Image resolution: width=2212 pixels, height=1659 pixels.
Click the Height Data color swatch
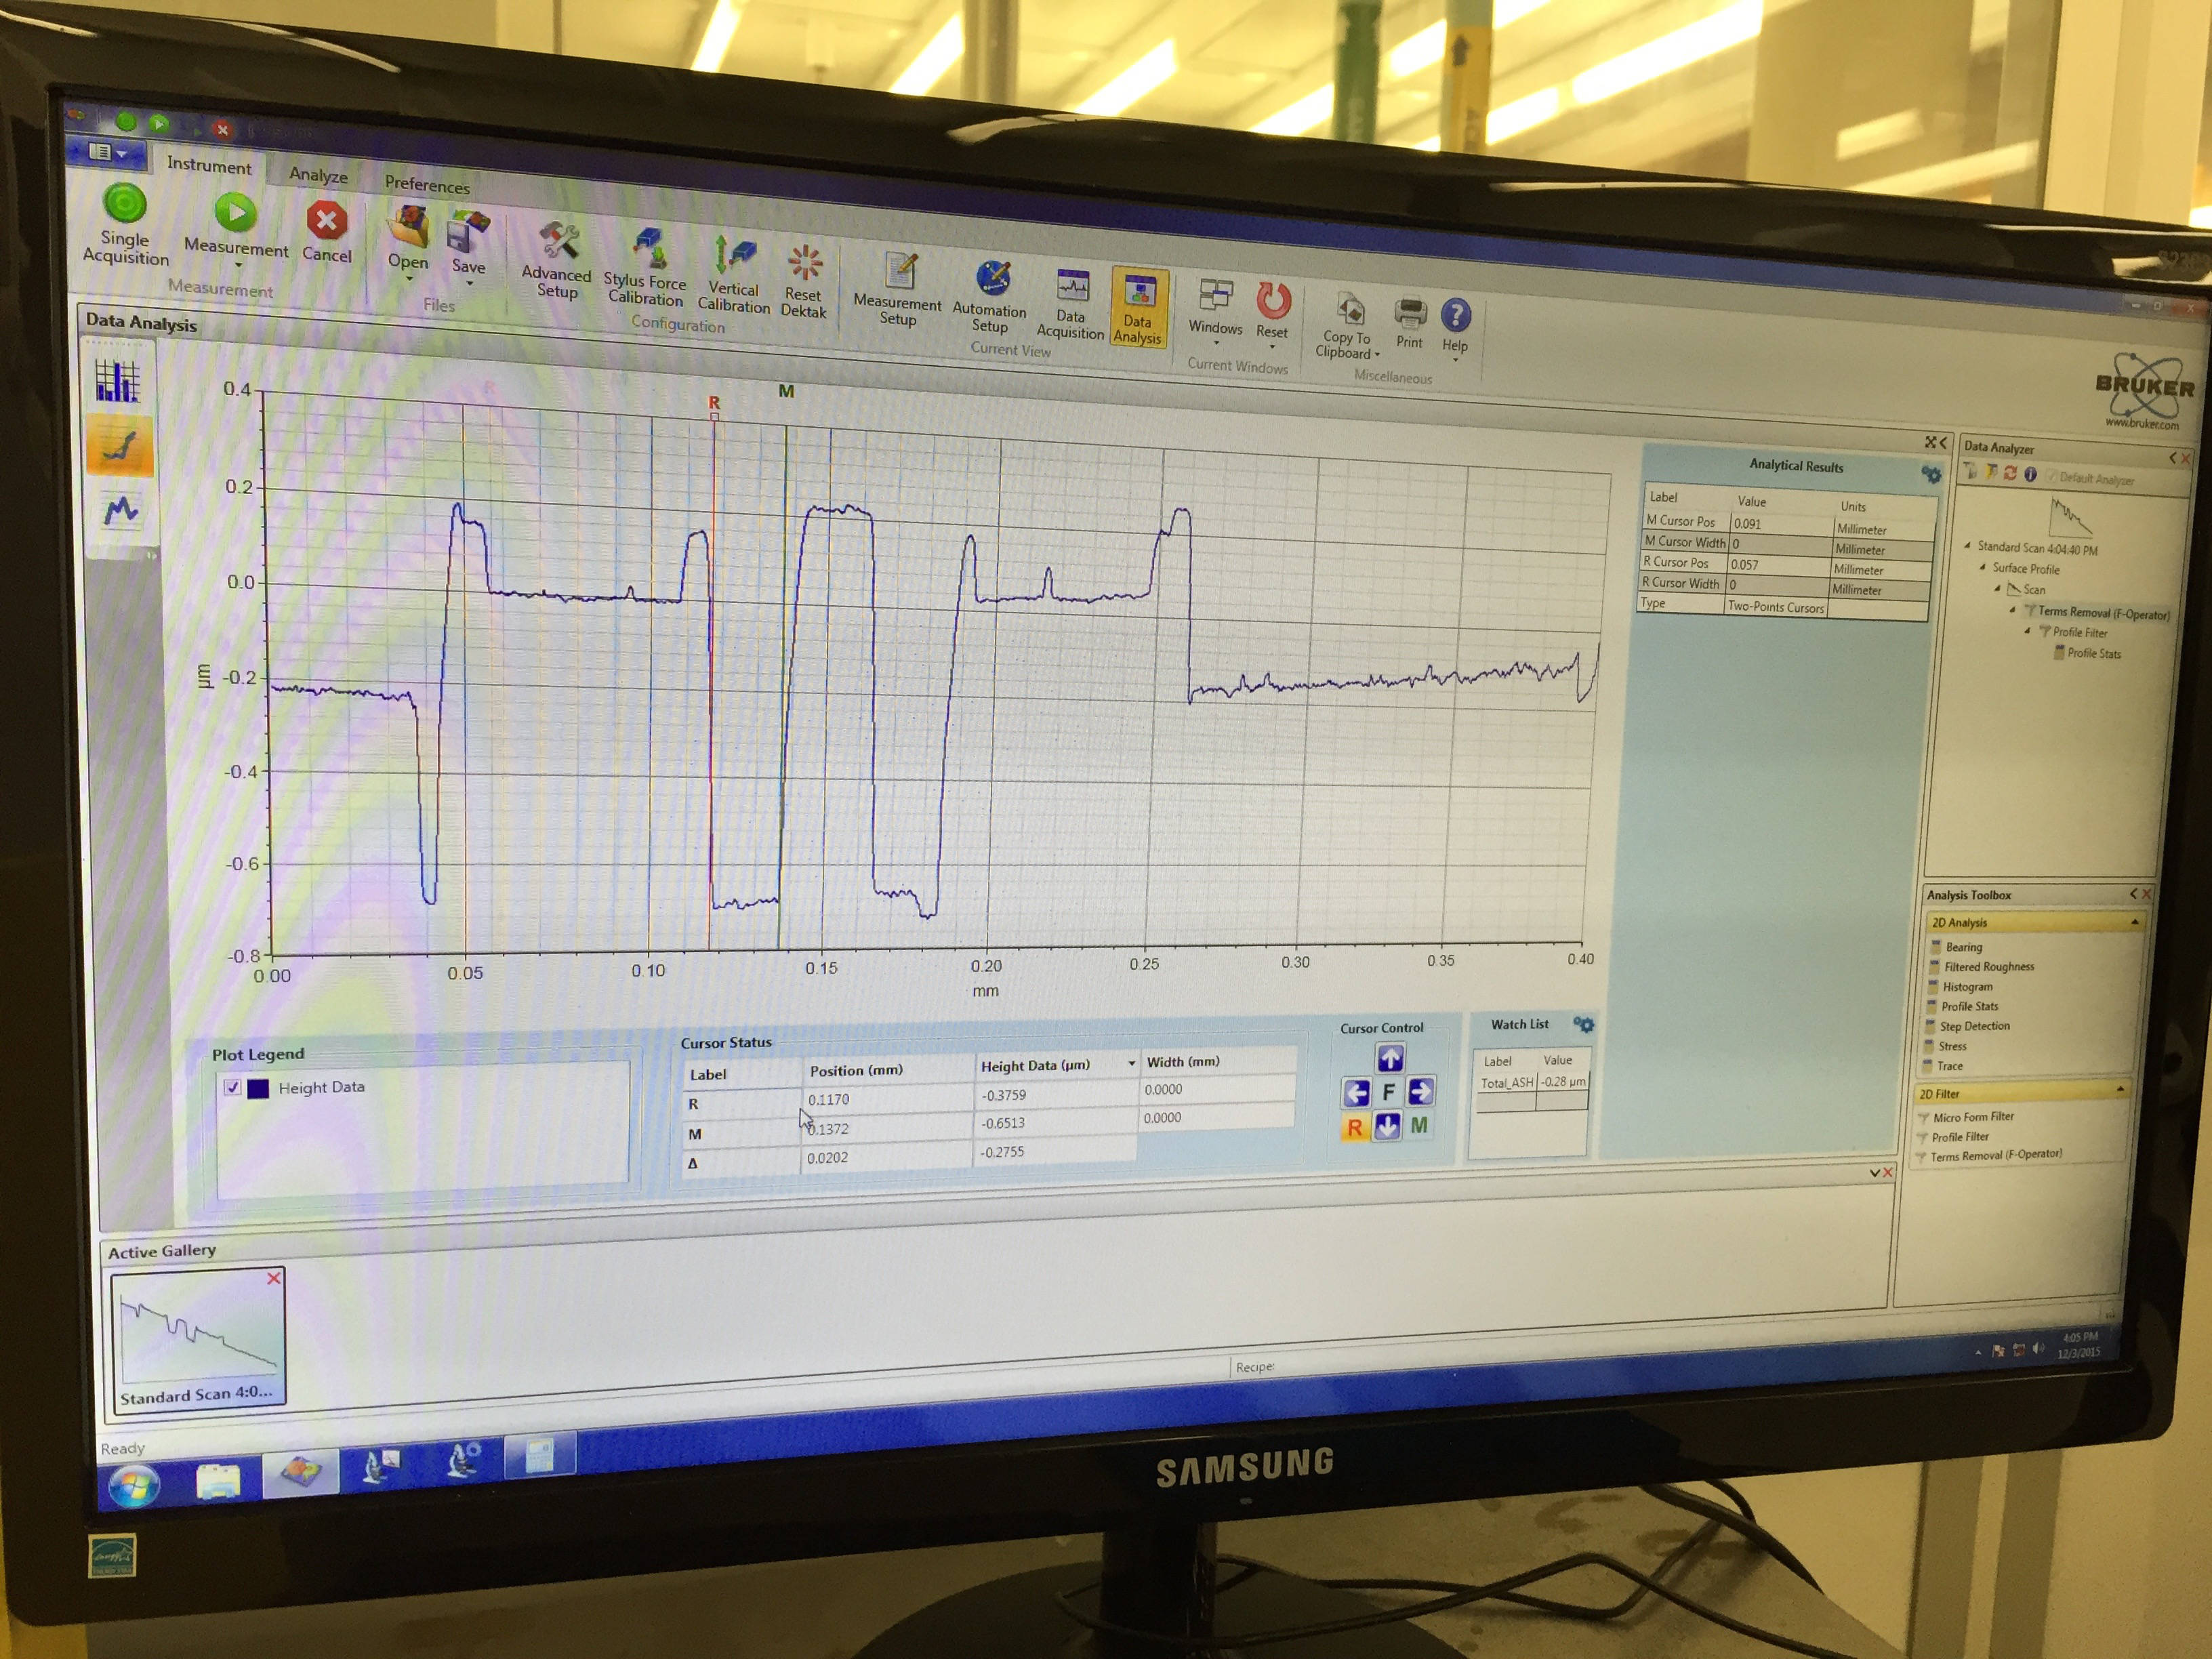point(258,1088)
